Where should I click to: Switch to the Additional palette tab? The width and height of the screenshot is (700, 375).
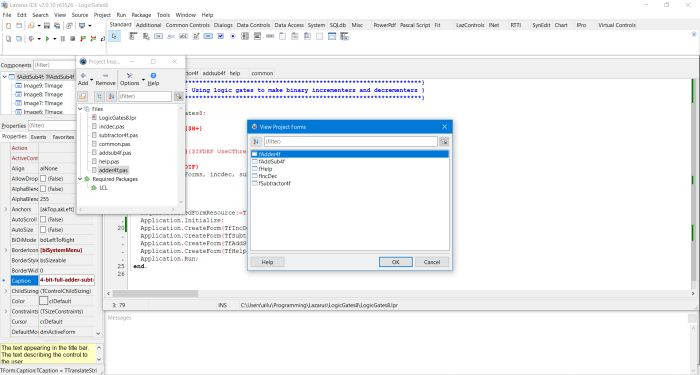point(148,25)
